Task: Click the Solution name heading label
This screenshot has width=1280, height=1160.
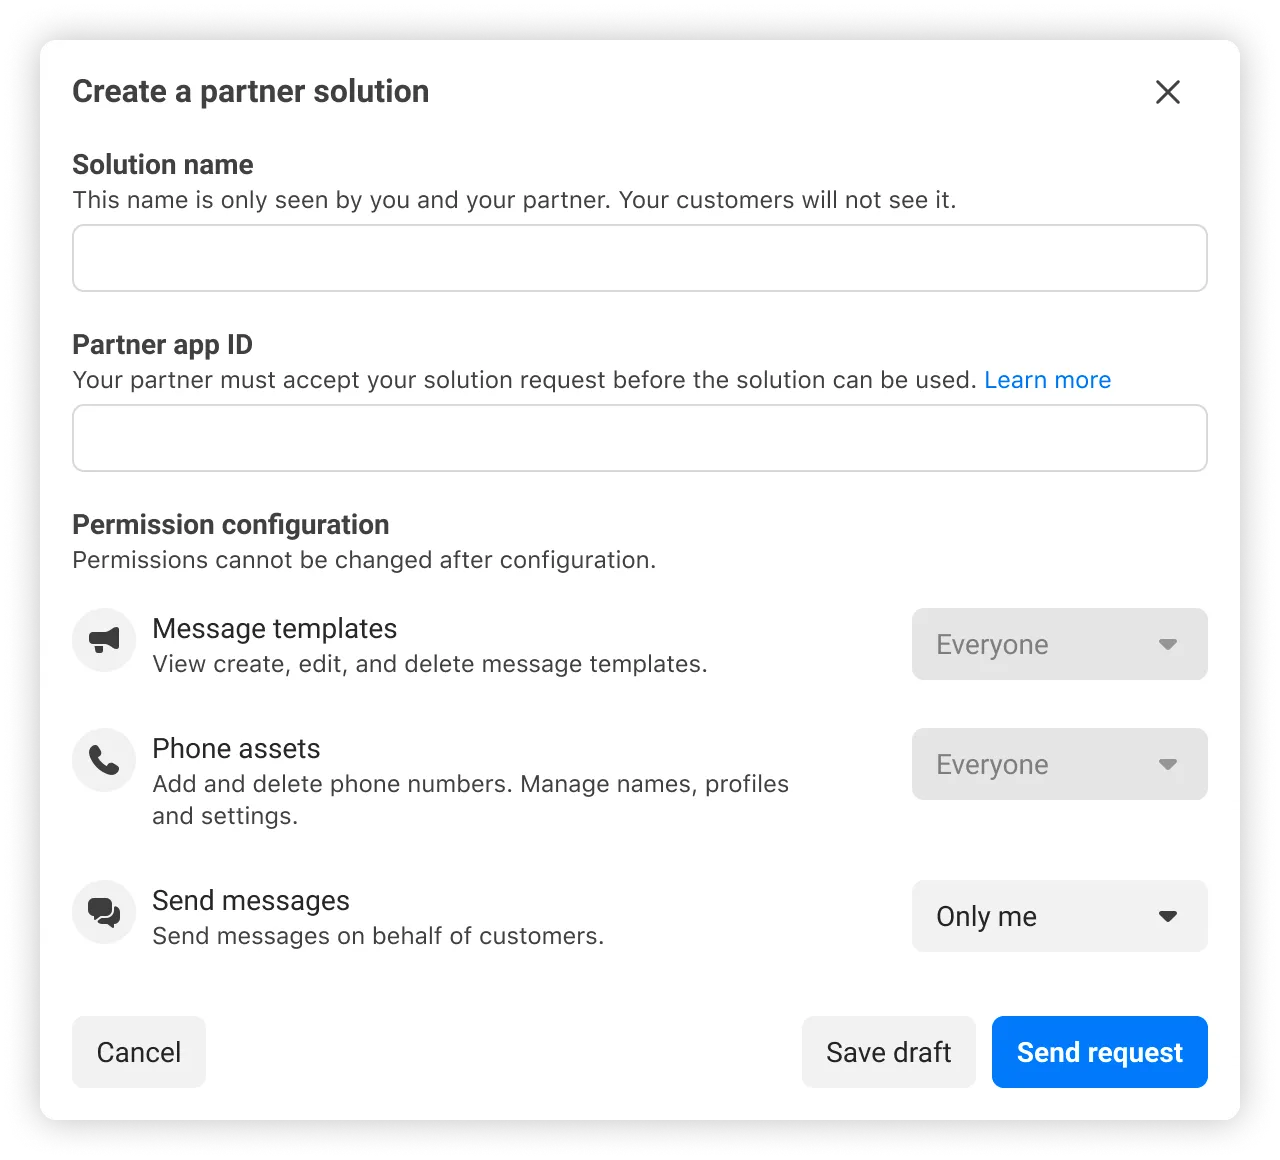Action: pos(163,164)
